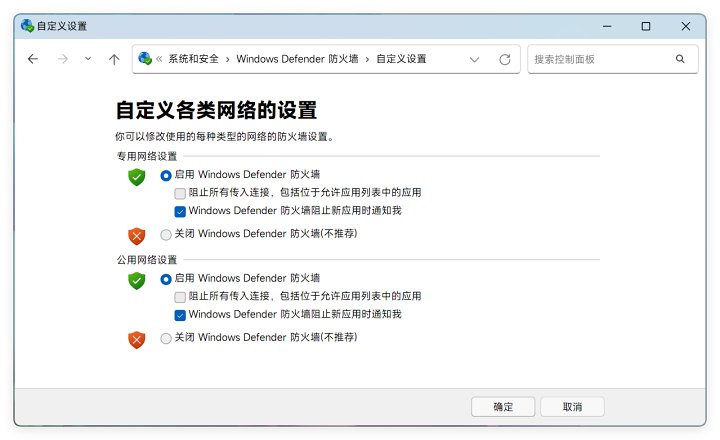720x440 pixels.
Task: Go to 系统和安全 breadcrumb
Action: coord(193,59)
